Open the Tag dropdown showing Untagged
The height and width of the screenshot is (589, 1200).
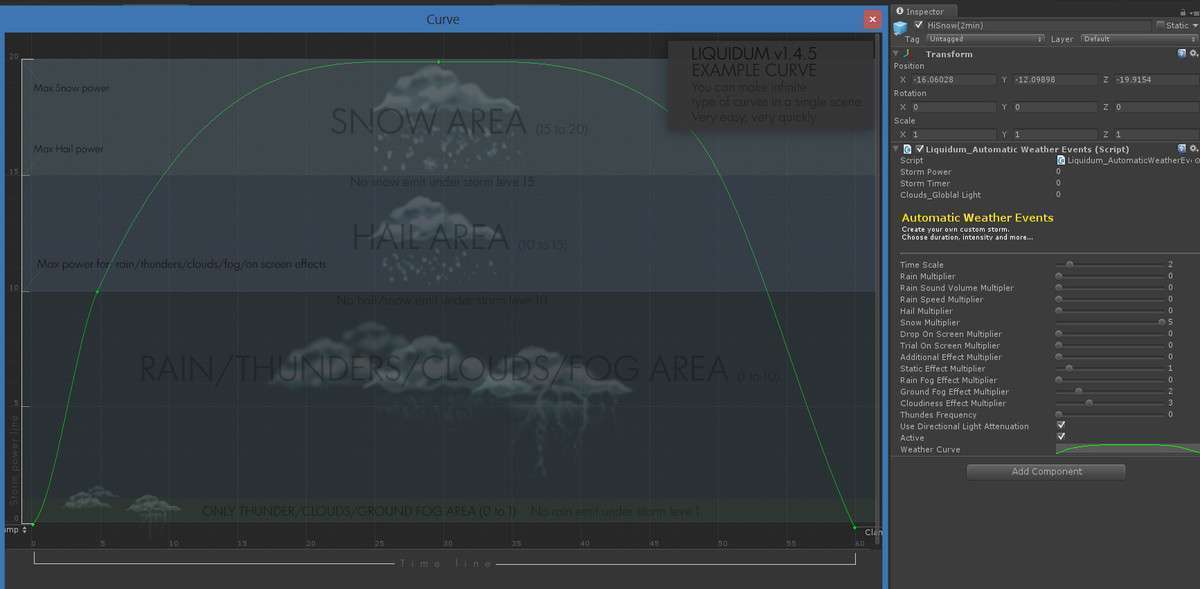(986, 39)
